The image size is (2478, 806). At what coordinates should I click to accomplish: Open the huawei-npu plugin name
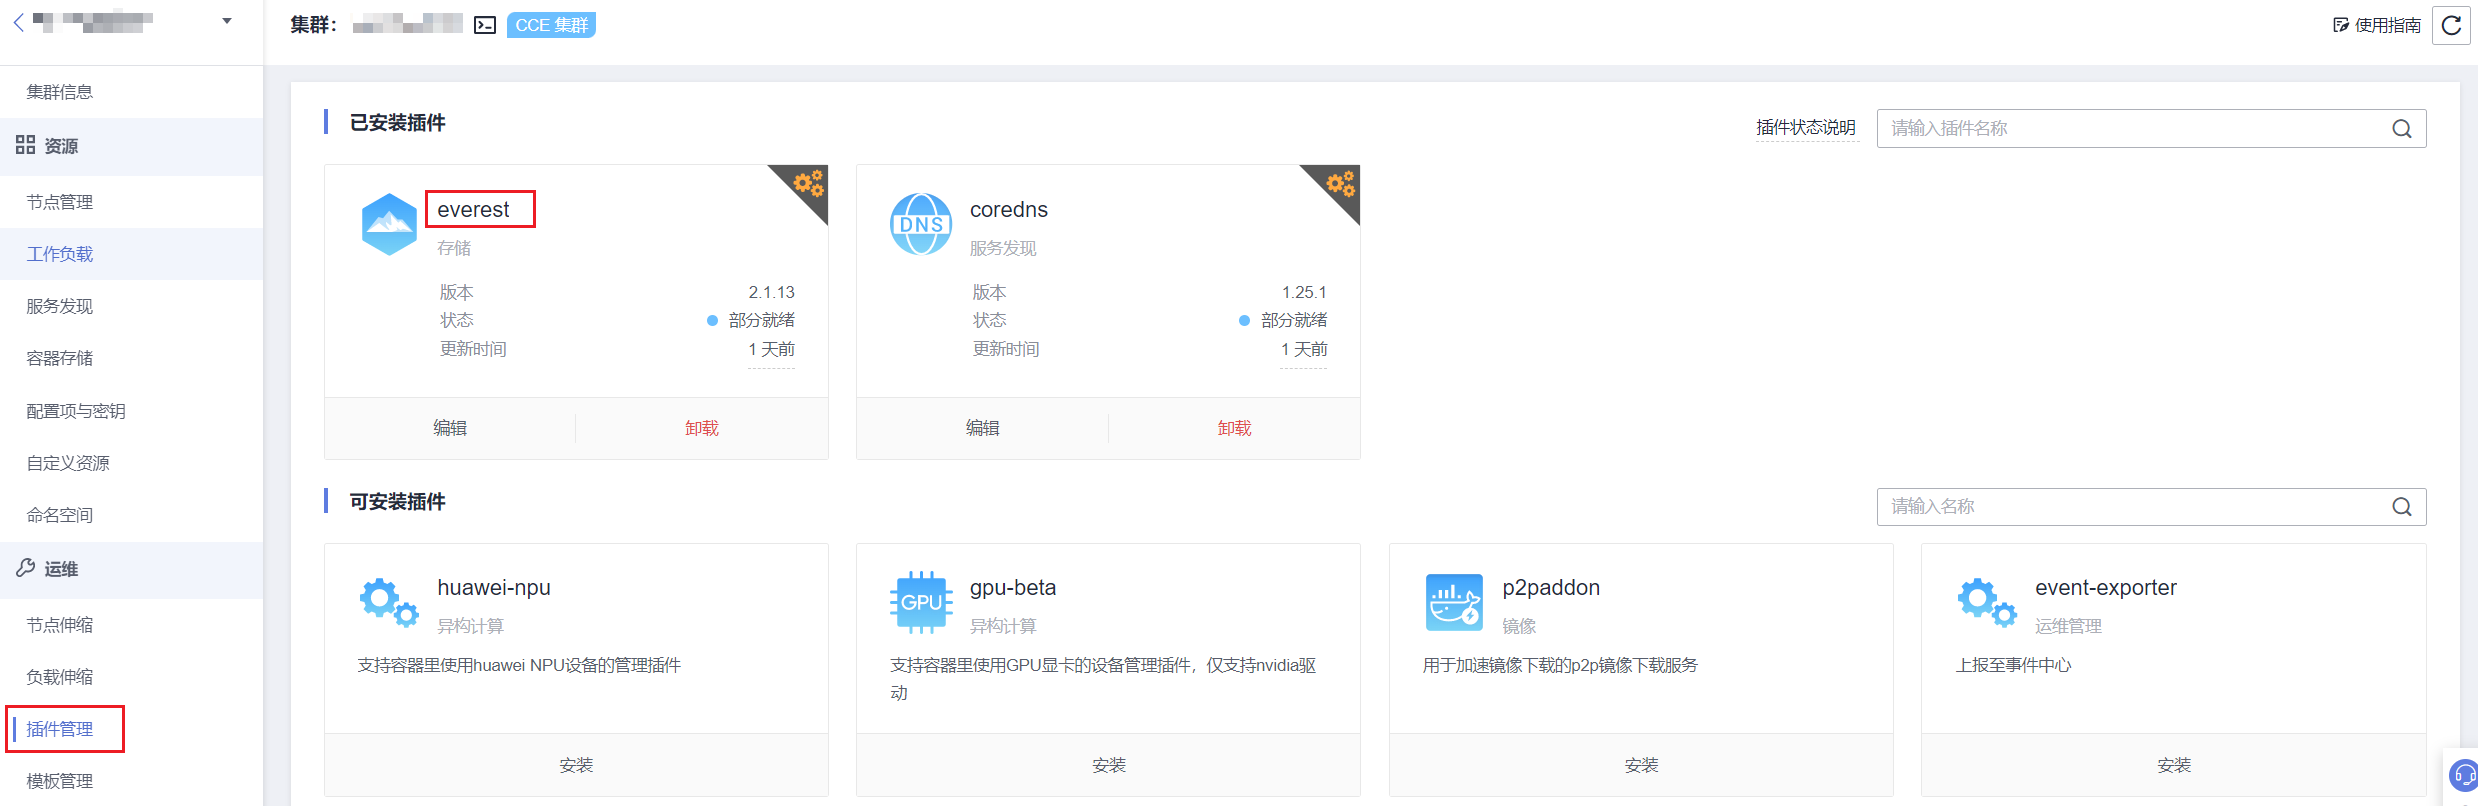click(x=494, y=587)
